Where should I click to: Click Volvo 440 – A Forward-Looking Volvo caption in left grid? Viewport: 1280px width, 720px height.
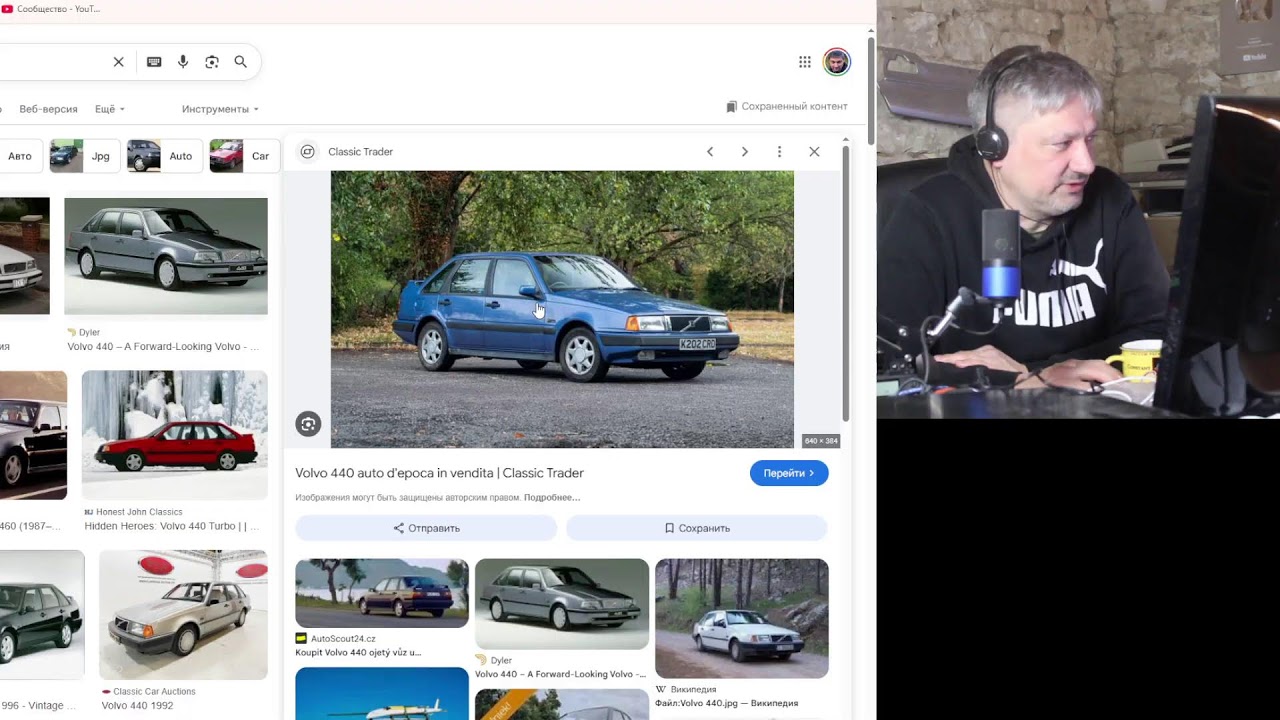[x=163, y=347]
